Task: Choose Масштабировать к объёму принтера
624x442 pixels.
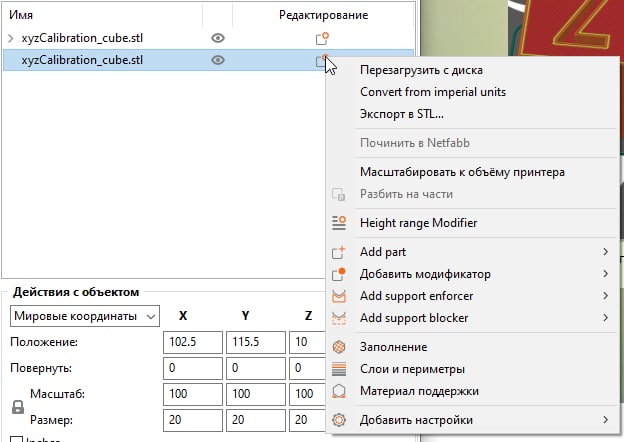Action: click(x=462, y=172)
